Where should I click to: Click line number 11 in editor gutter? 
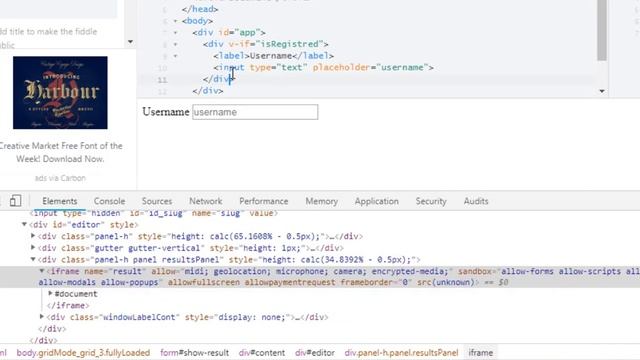(x=162, y=79)
